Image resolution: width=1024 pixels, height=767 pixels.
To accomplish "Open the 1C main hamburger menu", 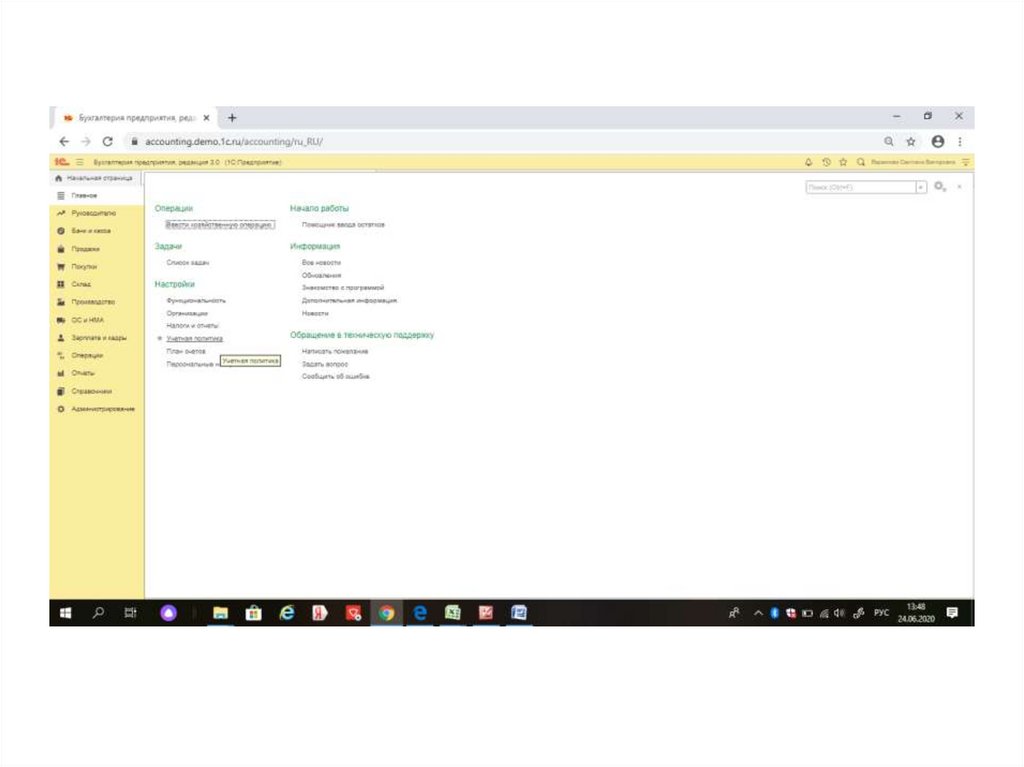I will click(x=80, y=162).
